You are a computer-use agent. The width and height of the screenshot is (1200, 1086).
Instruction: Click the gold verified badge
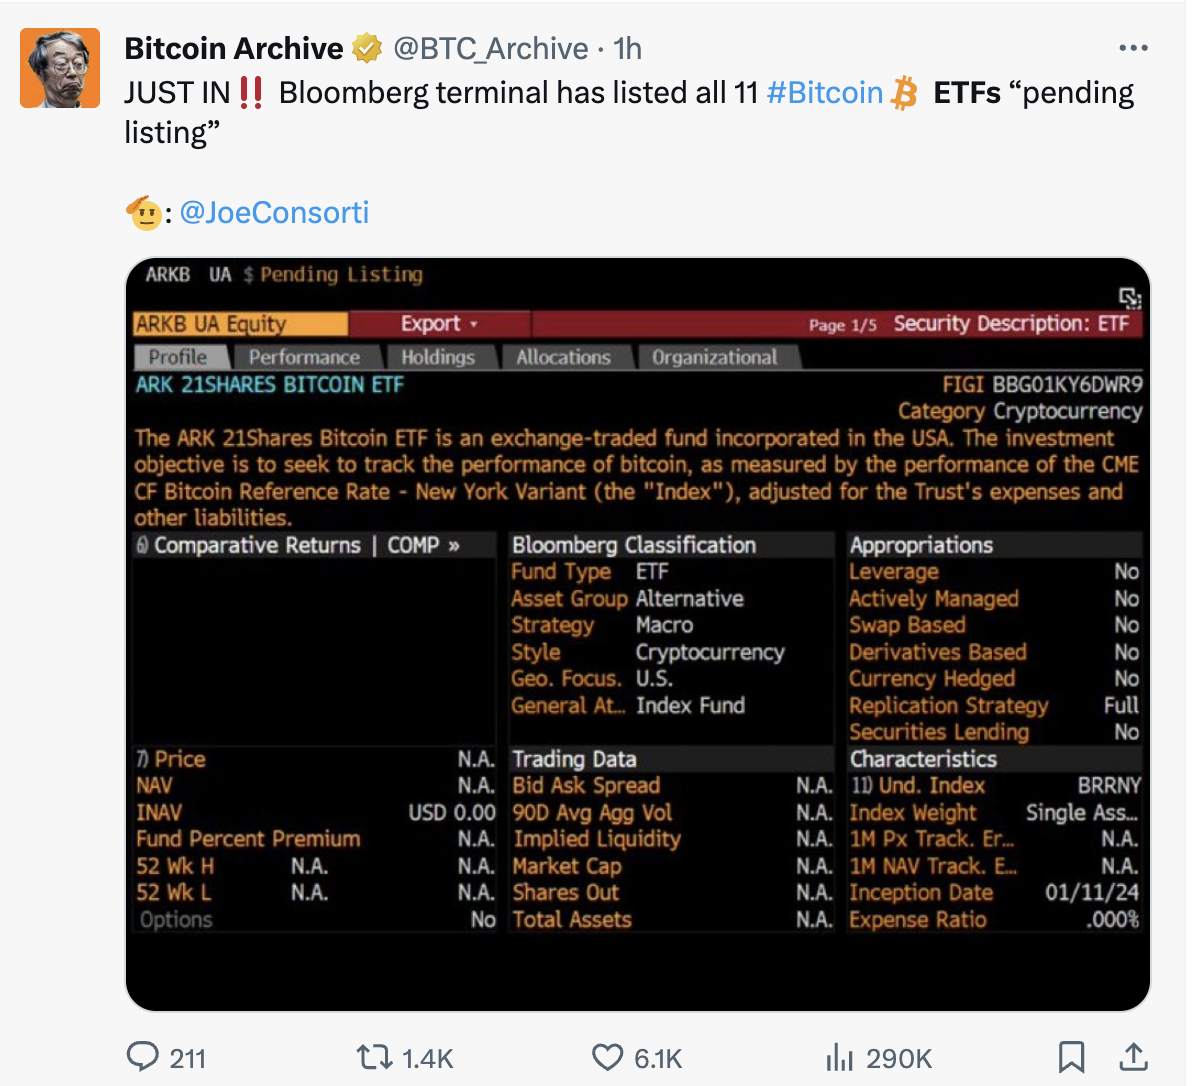point(368,48)
